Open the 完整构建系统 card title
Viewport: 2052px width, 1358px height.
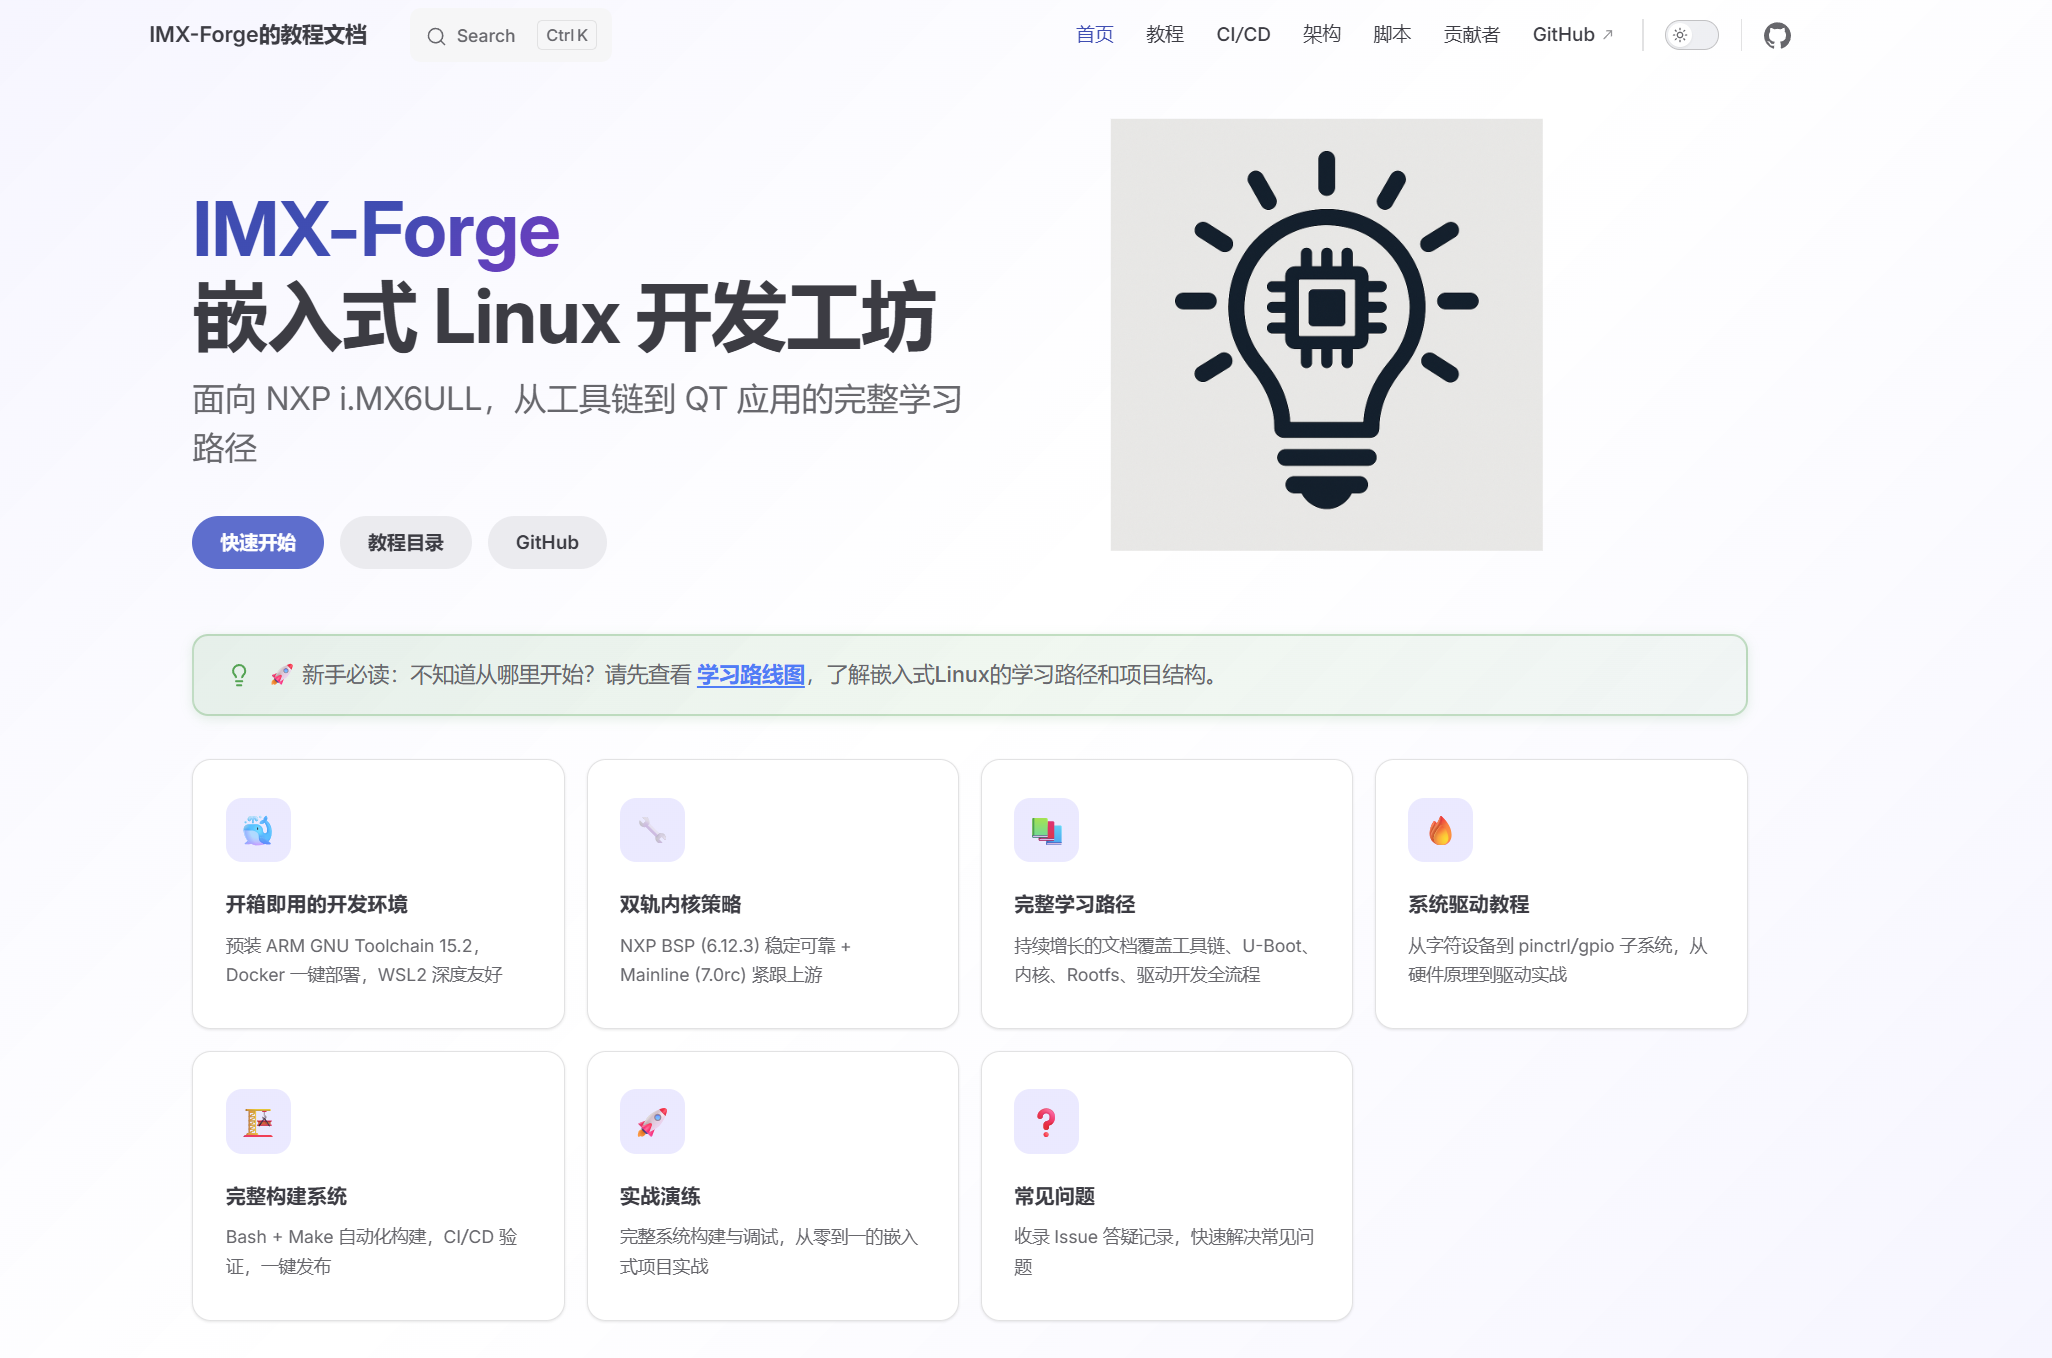tap(287, 1196)
